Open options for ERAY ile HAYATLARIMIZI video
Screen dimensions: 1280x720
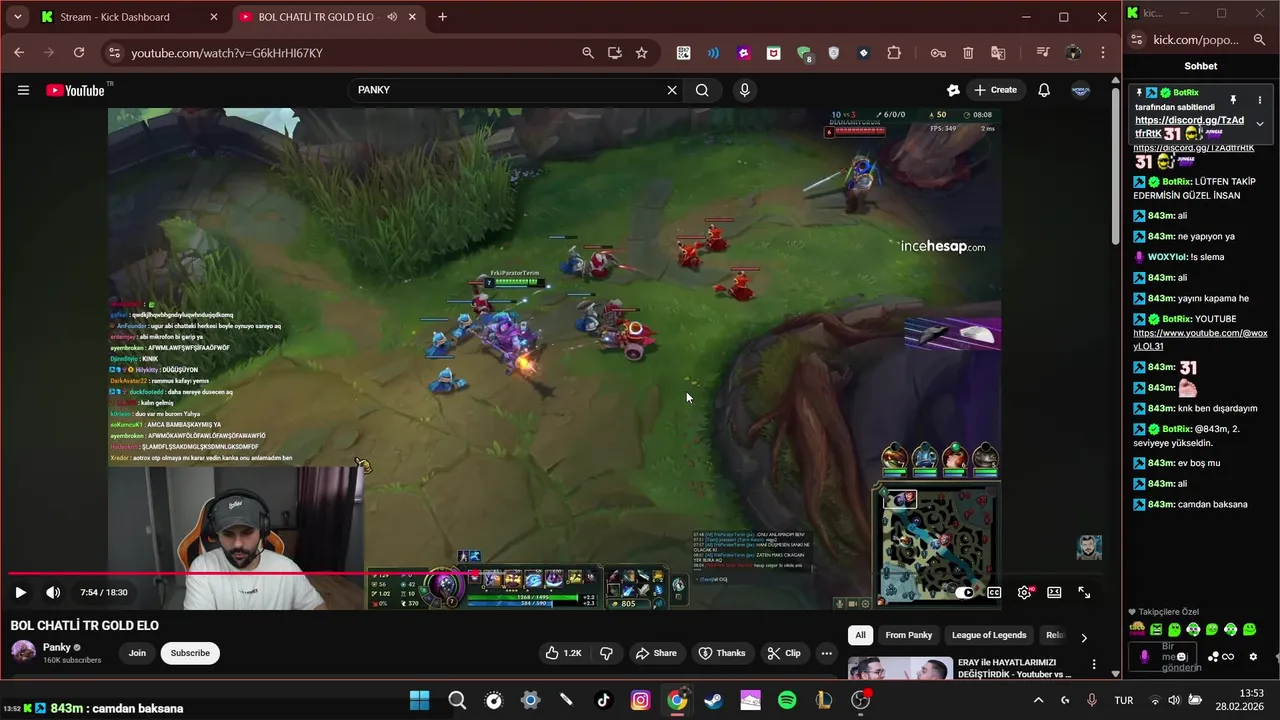click(x=1094, y=664)
